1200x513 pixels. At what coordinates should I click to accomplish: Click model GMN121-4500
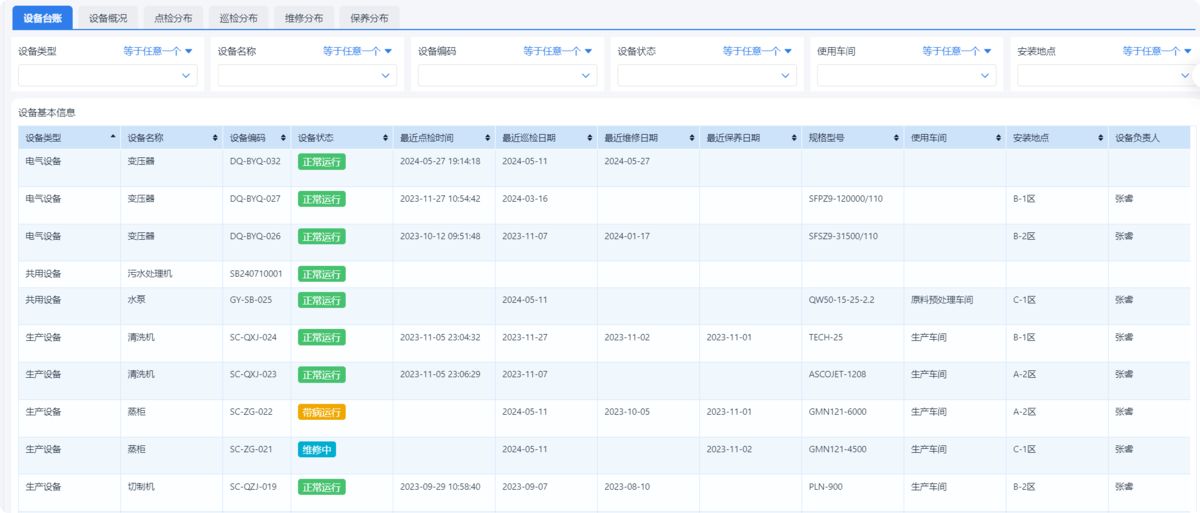(836, 449)
